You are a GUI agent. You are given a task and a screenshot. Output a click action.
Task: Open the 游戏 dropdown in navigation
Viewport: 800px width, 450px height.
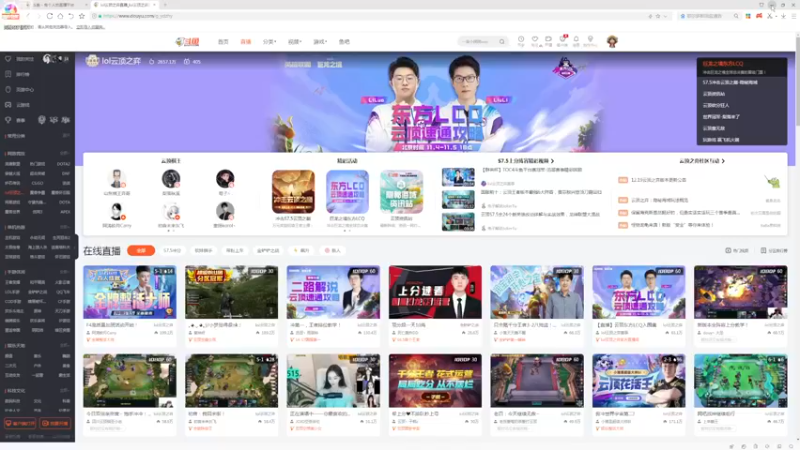pos(320,42)
